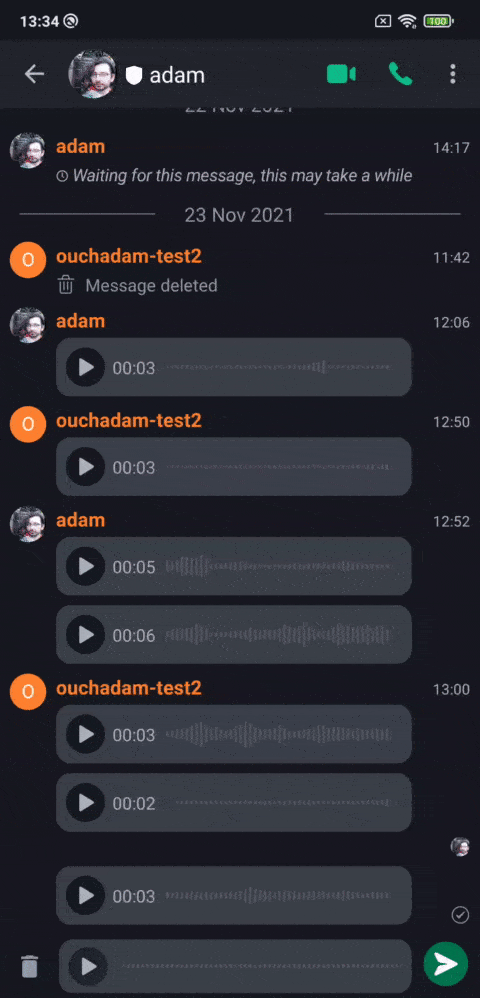
Task: Open adam's profile picture in the header
Action: (93, 74)
